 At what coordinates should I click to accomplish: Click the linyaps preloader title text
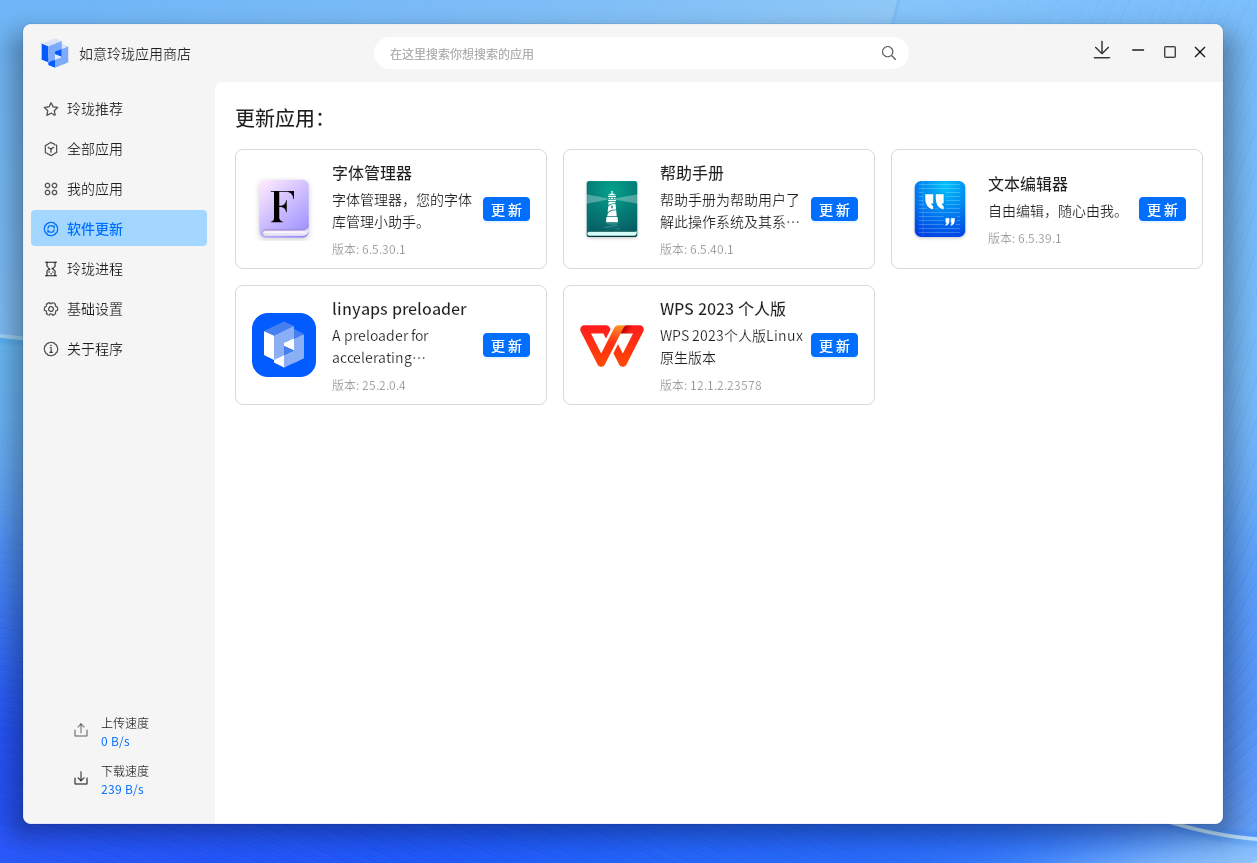[399, 309]
